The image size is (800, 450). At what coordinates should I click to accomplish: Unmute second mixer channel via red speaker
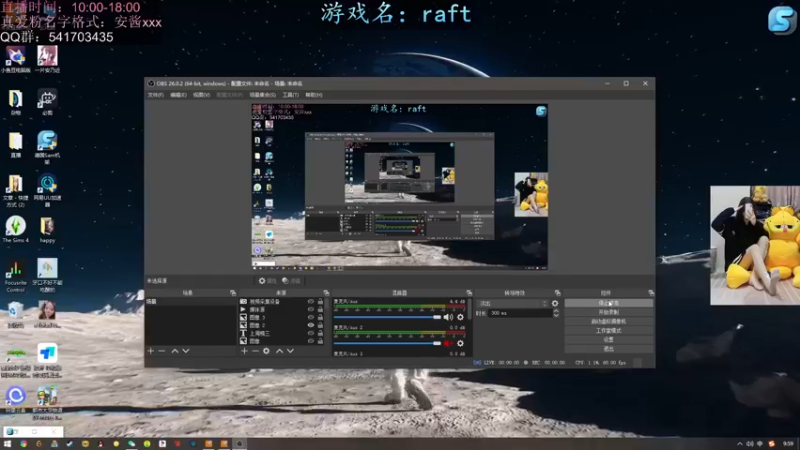[448, 343]
